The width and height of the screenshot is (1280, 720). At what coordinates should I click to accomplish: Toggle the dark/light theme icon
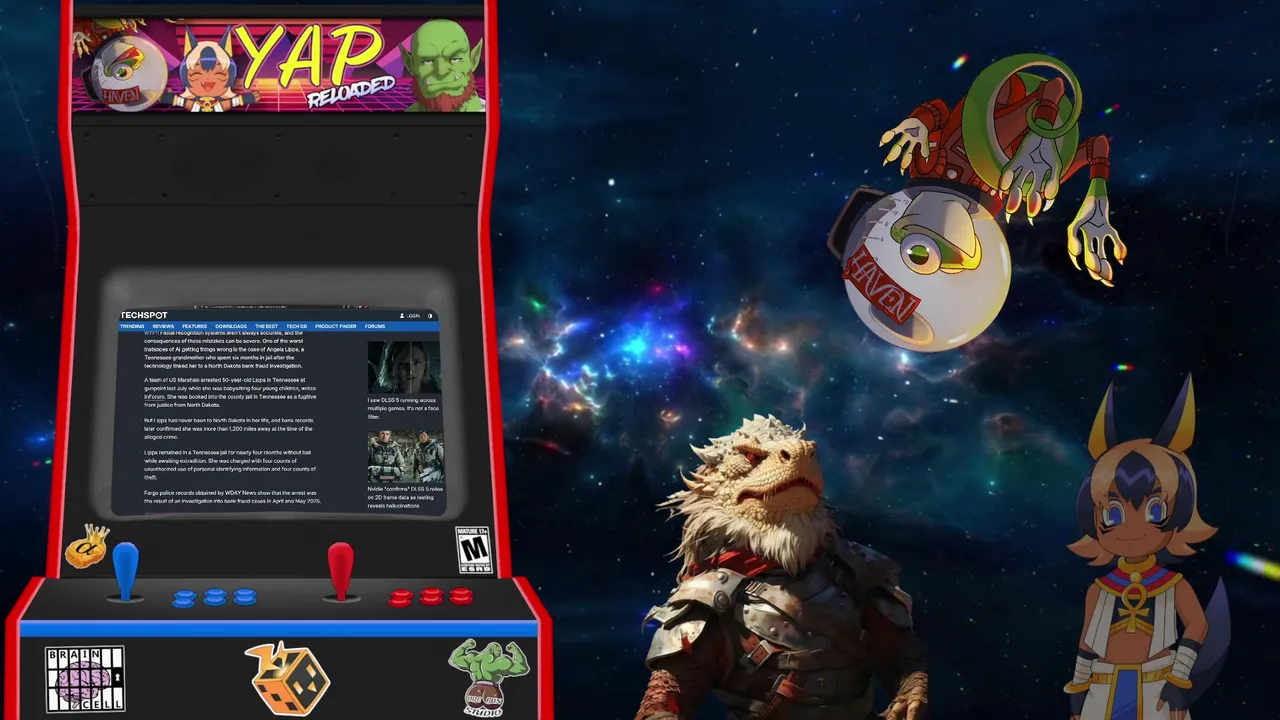click(430, 316)
